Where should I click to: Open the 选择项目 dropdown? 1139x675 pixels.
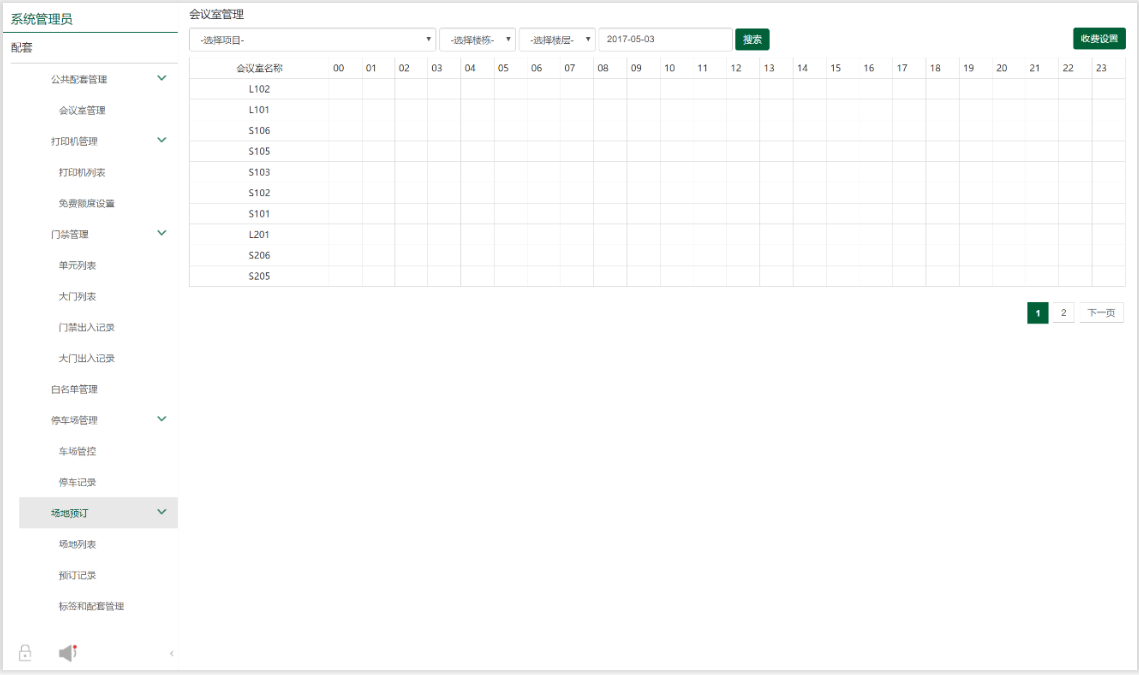pos(312,39)
